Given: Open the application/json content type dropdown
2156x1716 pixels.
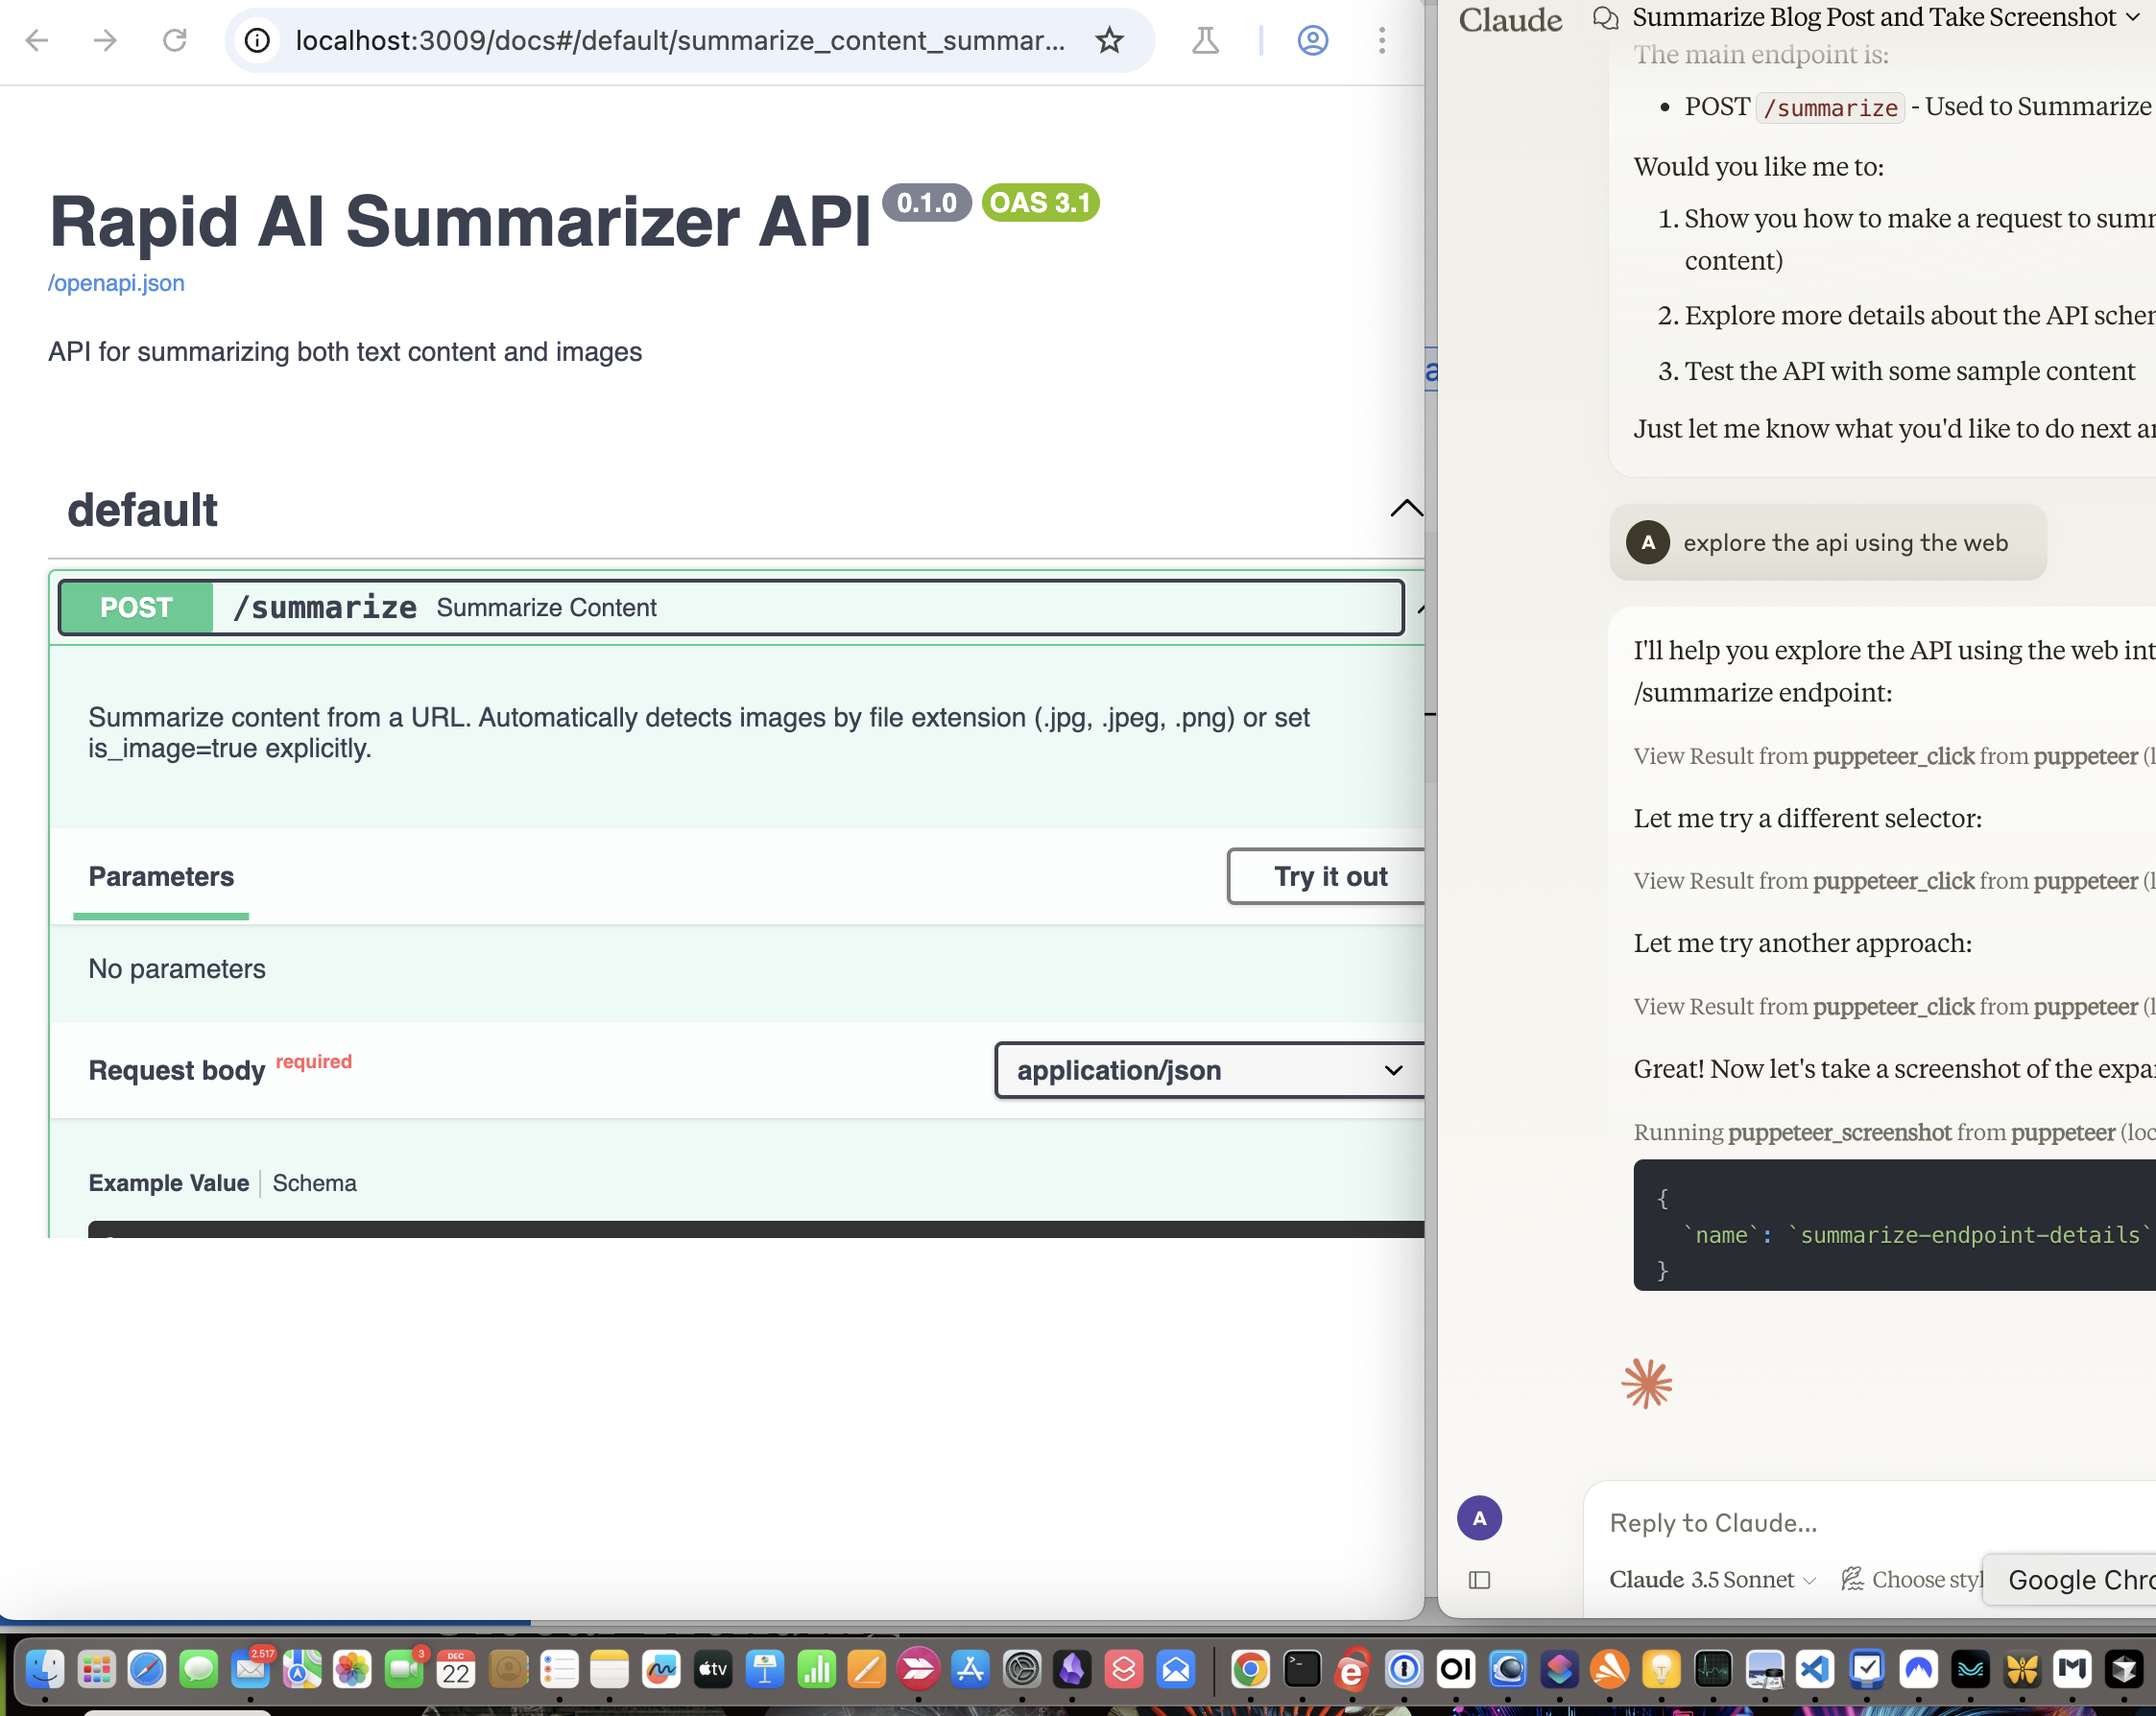Looking at the screenshot, I should click(1208, 1070).
